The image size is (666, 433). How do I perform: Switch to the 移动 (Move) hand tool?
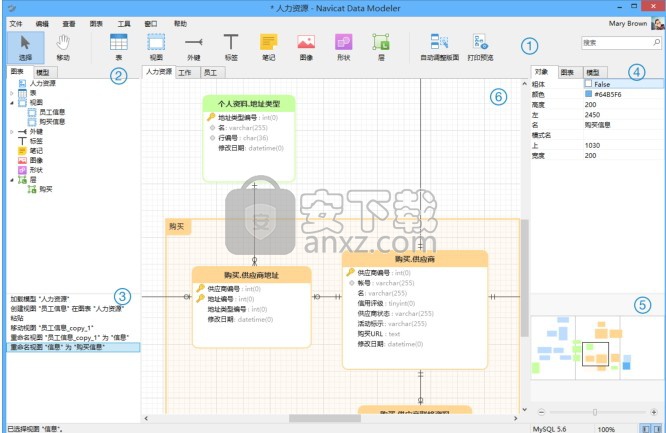pyautogui.click(x=63, y=48)
